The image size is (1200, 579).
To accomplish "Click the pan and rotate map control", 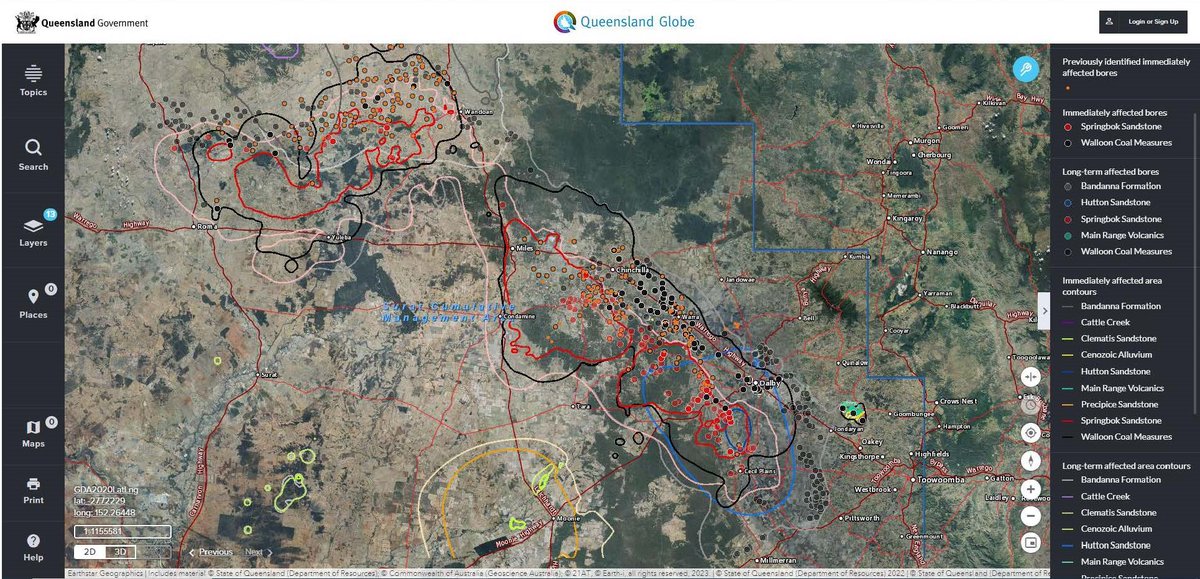I will pyautogui.click(x=1031, y=377).
